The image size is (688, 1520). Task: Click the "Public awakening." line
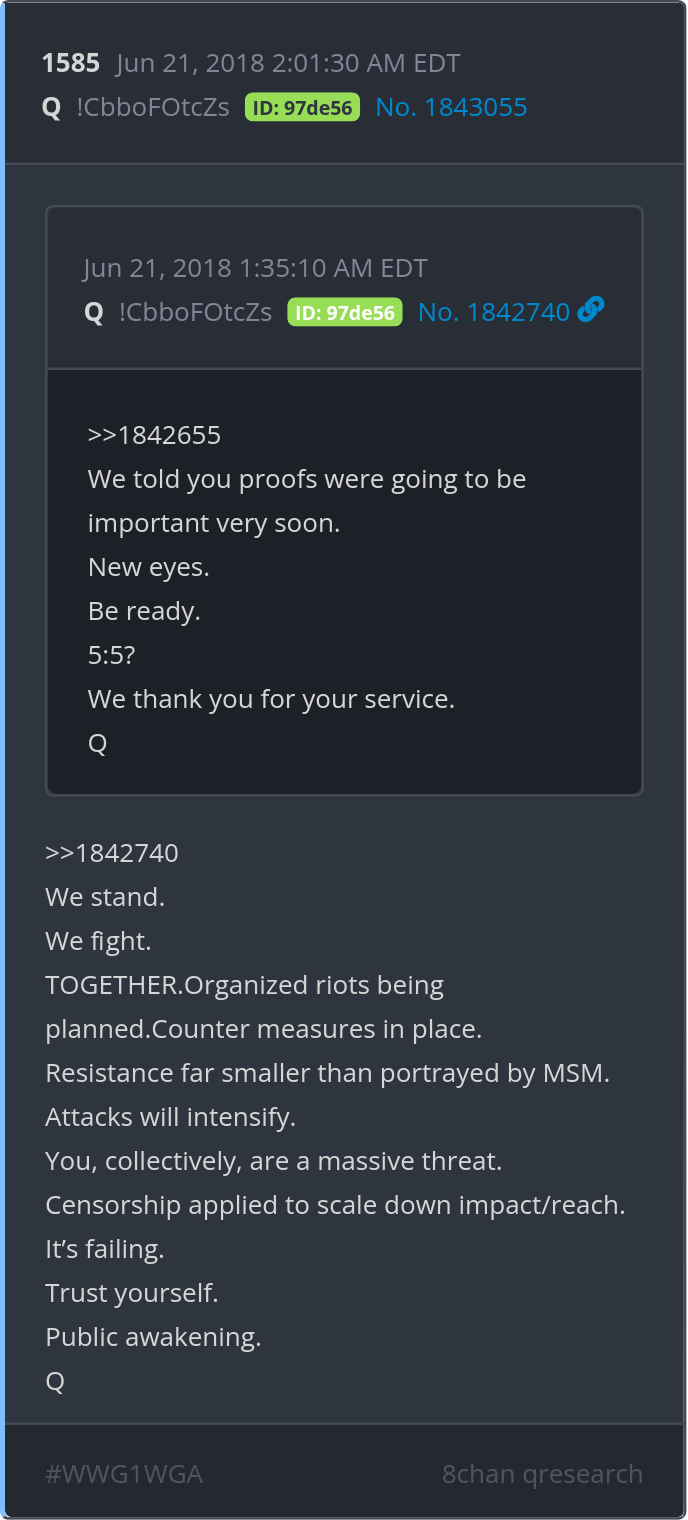(x=153, y=1337)
